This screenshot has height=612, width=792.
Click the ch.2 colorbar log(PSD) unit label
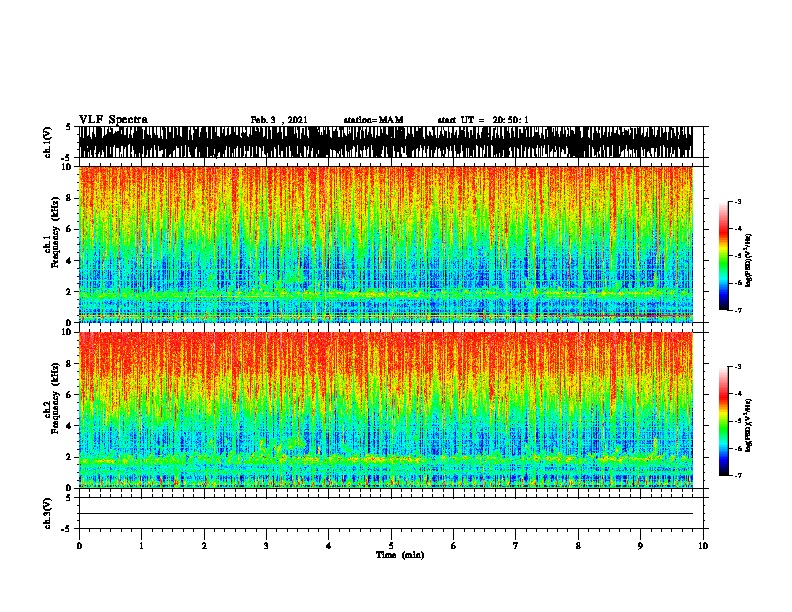(x=749, y=425)
